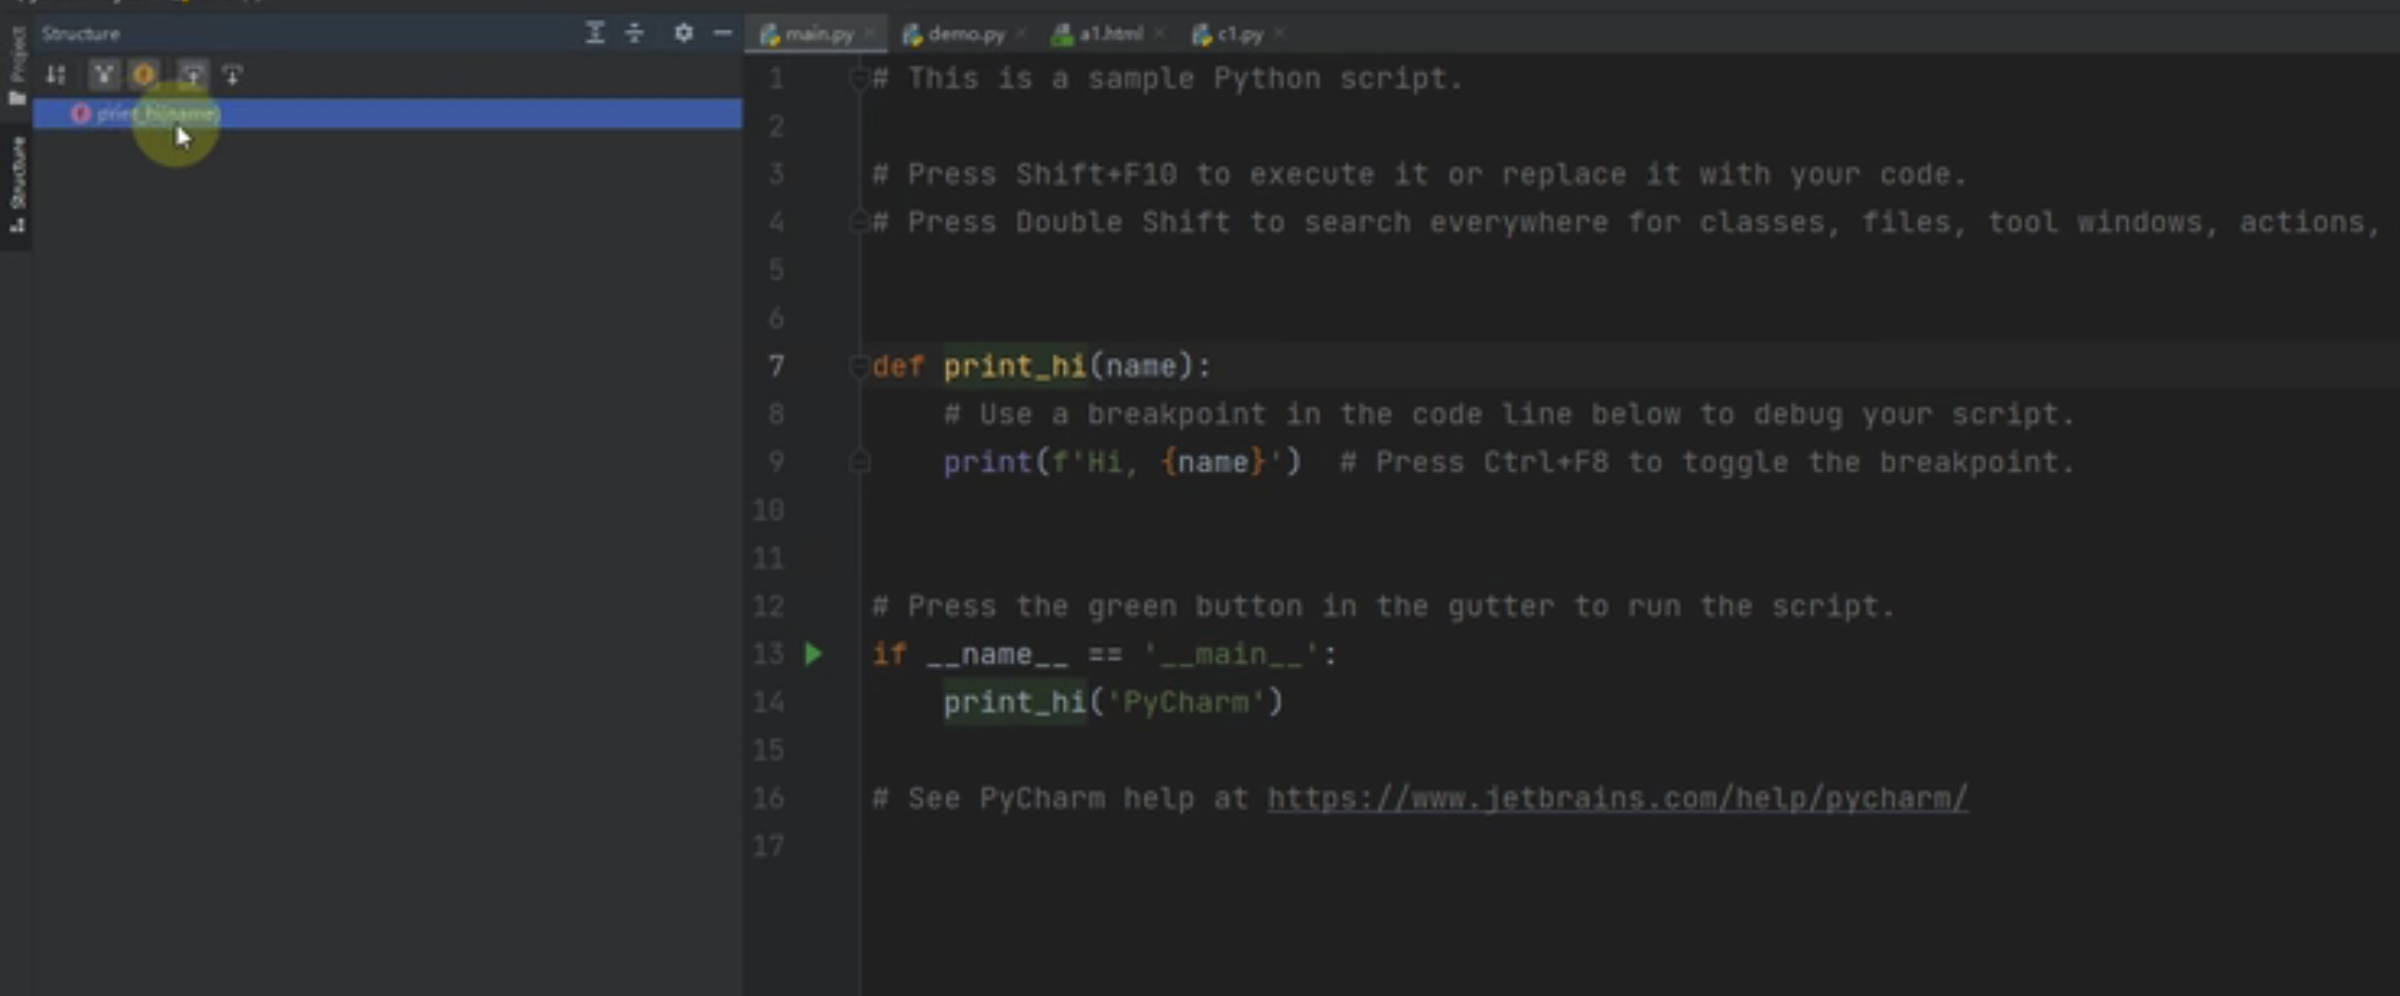Close the demo.py tab

click(1021, 34)
